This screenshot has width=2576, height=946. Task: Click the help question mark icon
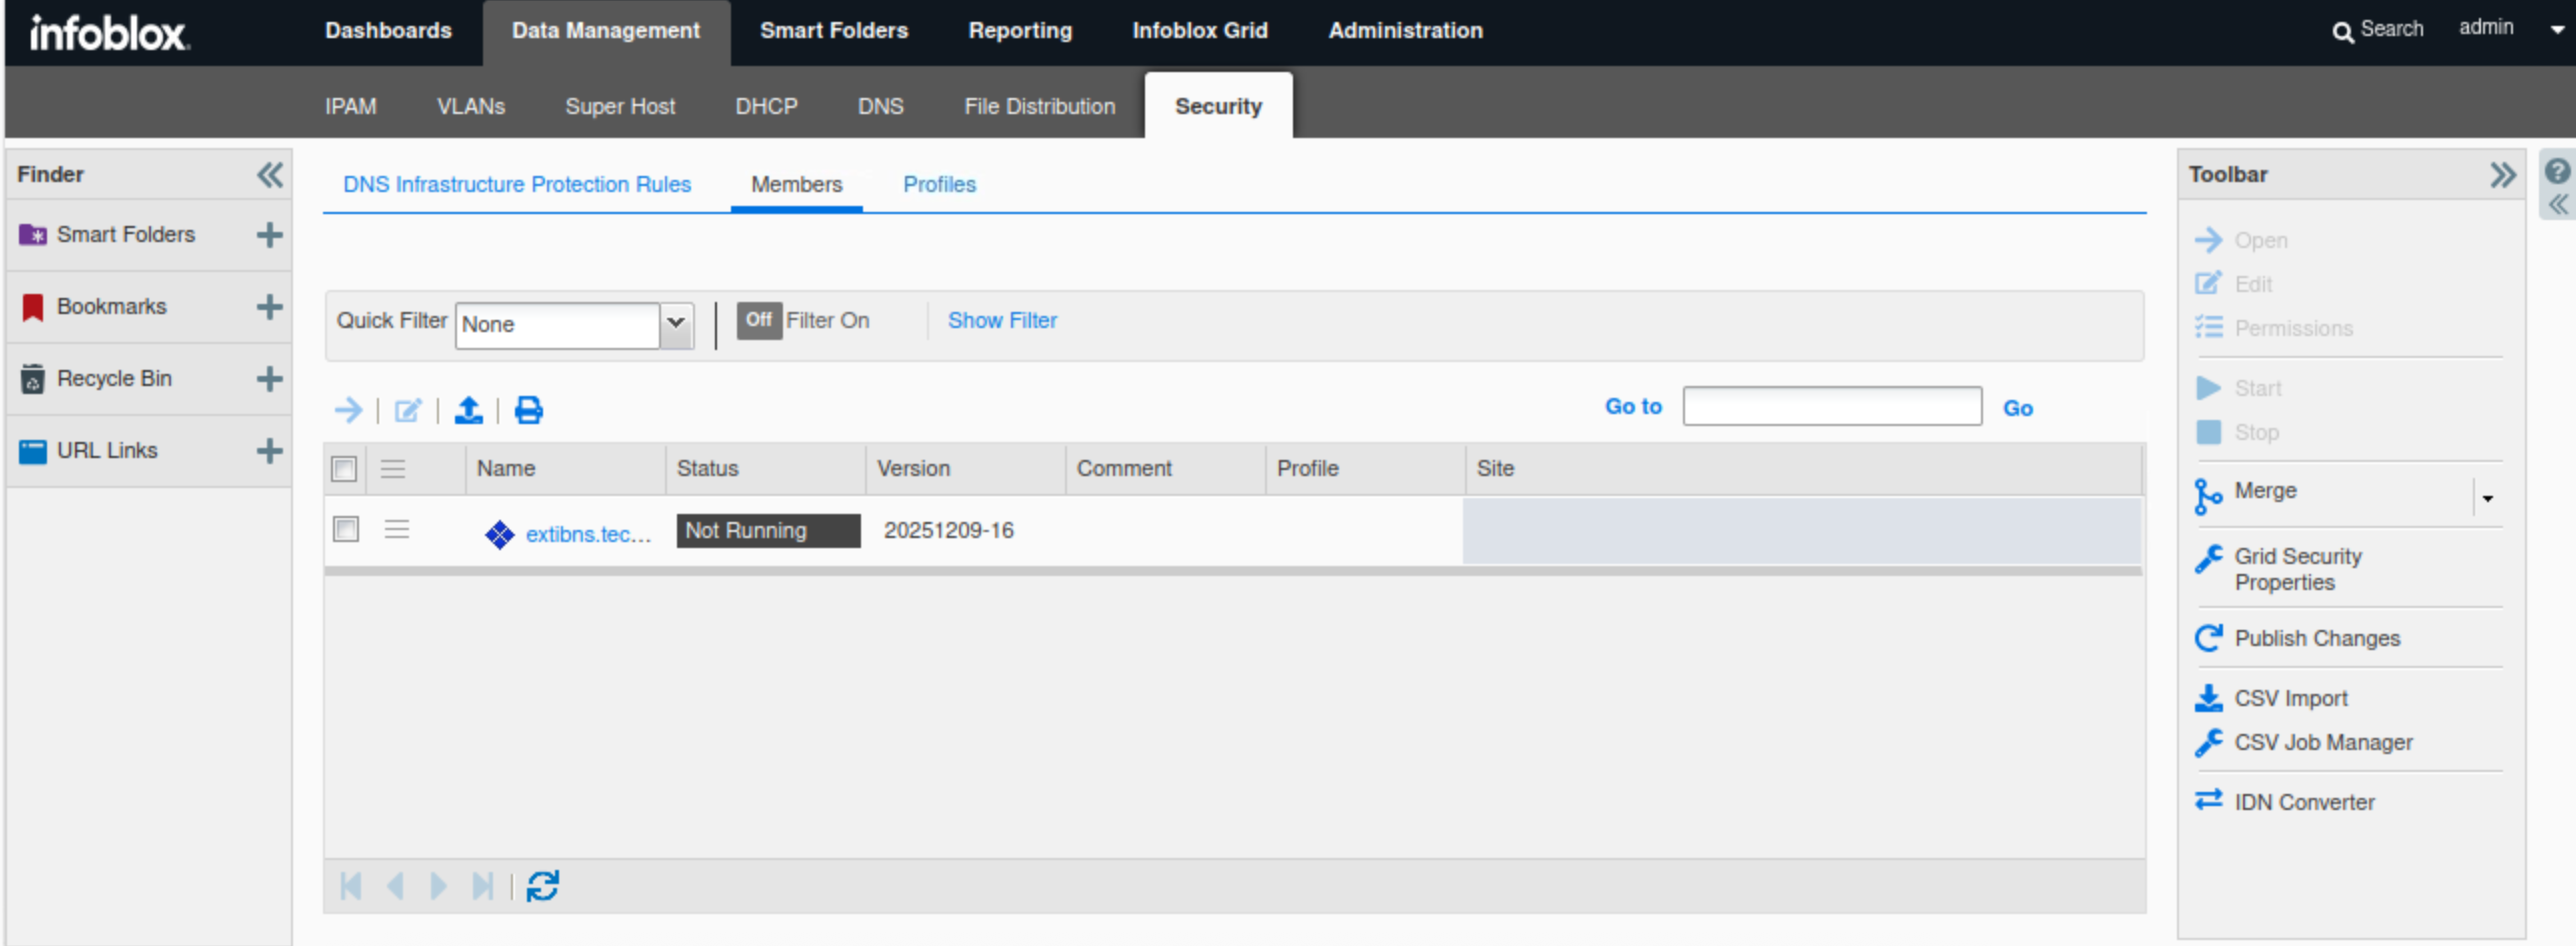(2556, 172)
